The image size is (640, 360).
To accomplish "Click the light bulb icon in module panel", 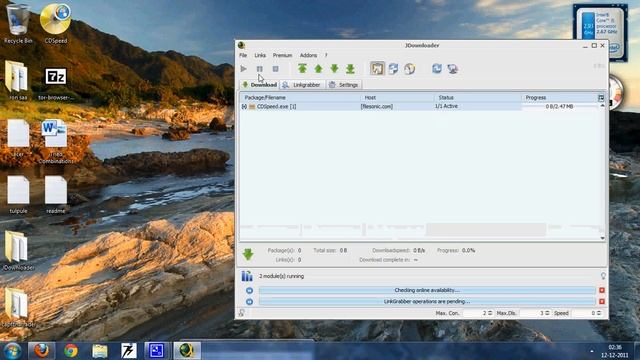I will (603, 276).
